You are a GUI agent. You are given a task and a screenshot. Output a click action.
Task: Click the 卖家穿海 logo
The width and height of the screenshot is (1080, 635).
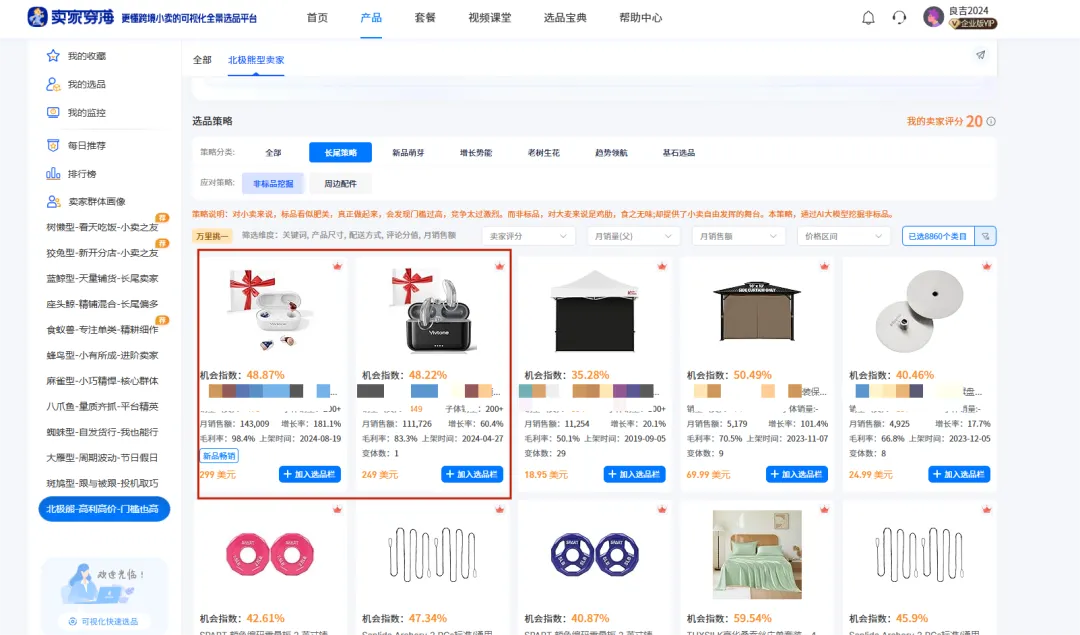tap(70, 17)
